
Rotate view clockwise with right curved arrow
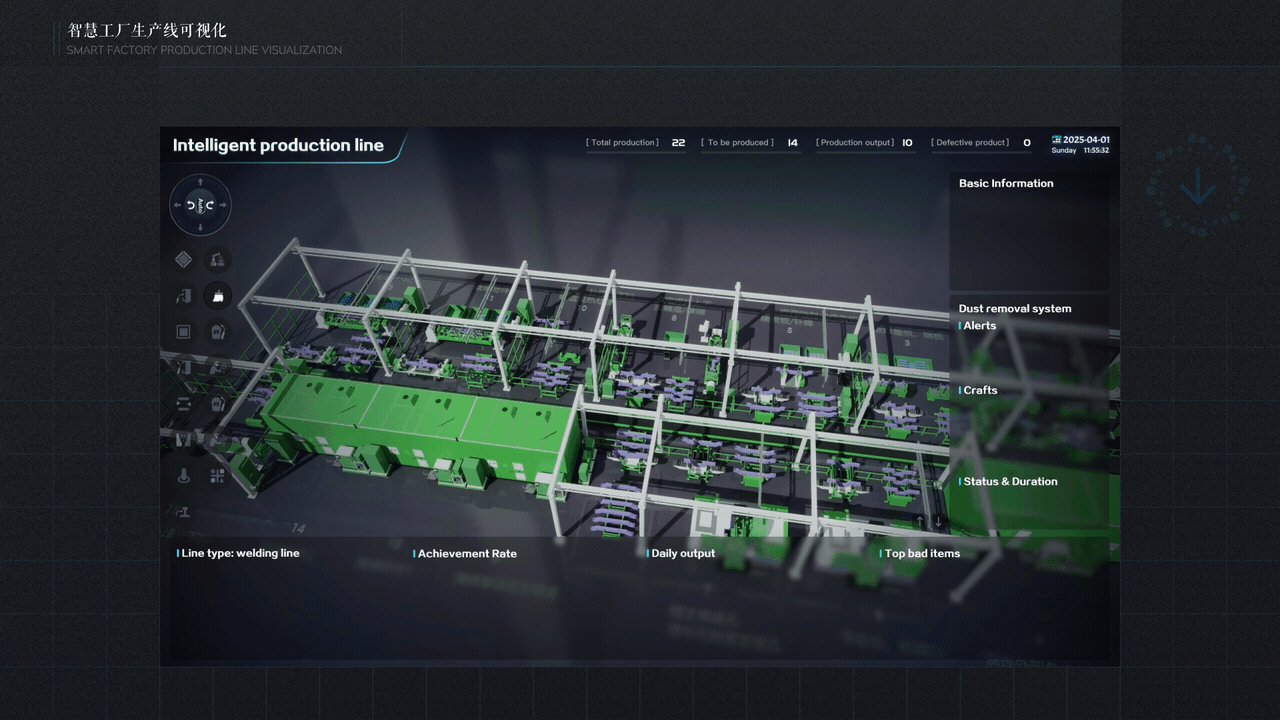tap(210, 205)
